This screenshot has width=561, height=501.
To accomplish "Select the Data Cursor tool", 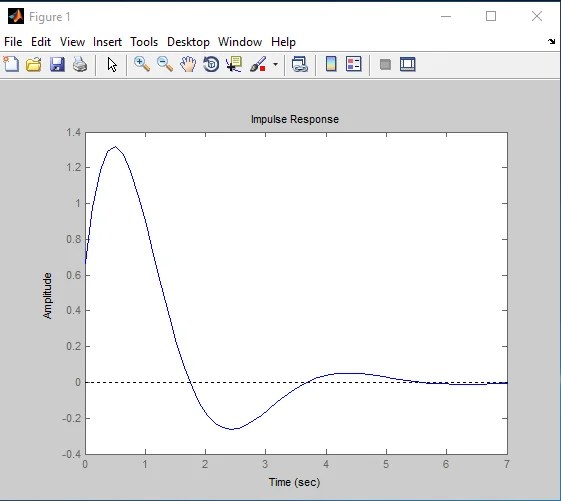I will (x=234, y=65).
